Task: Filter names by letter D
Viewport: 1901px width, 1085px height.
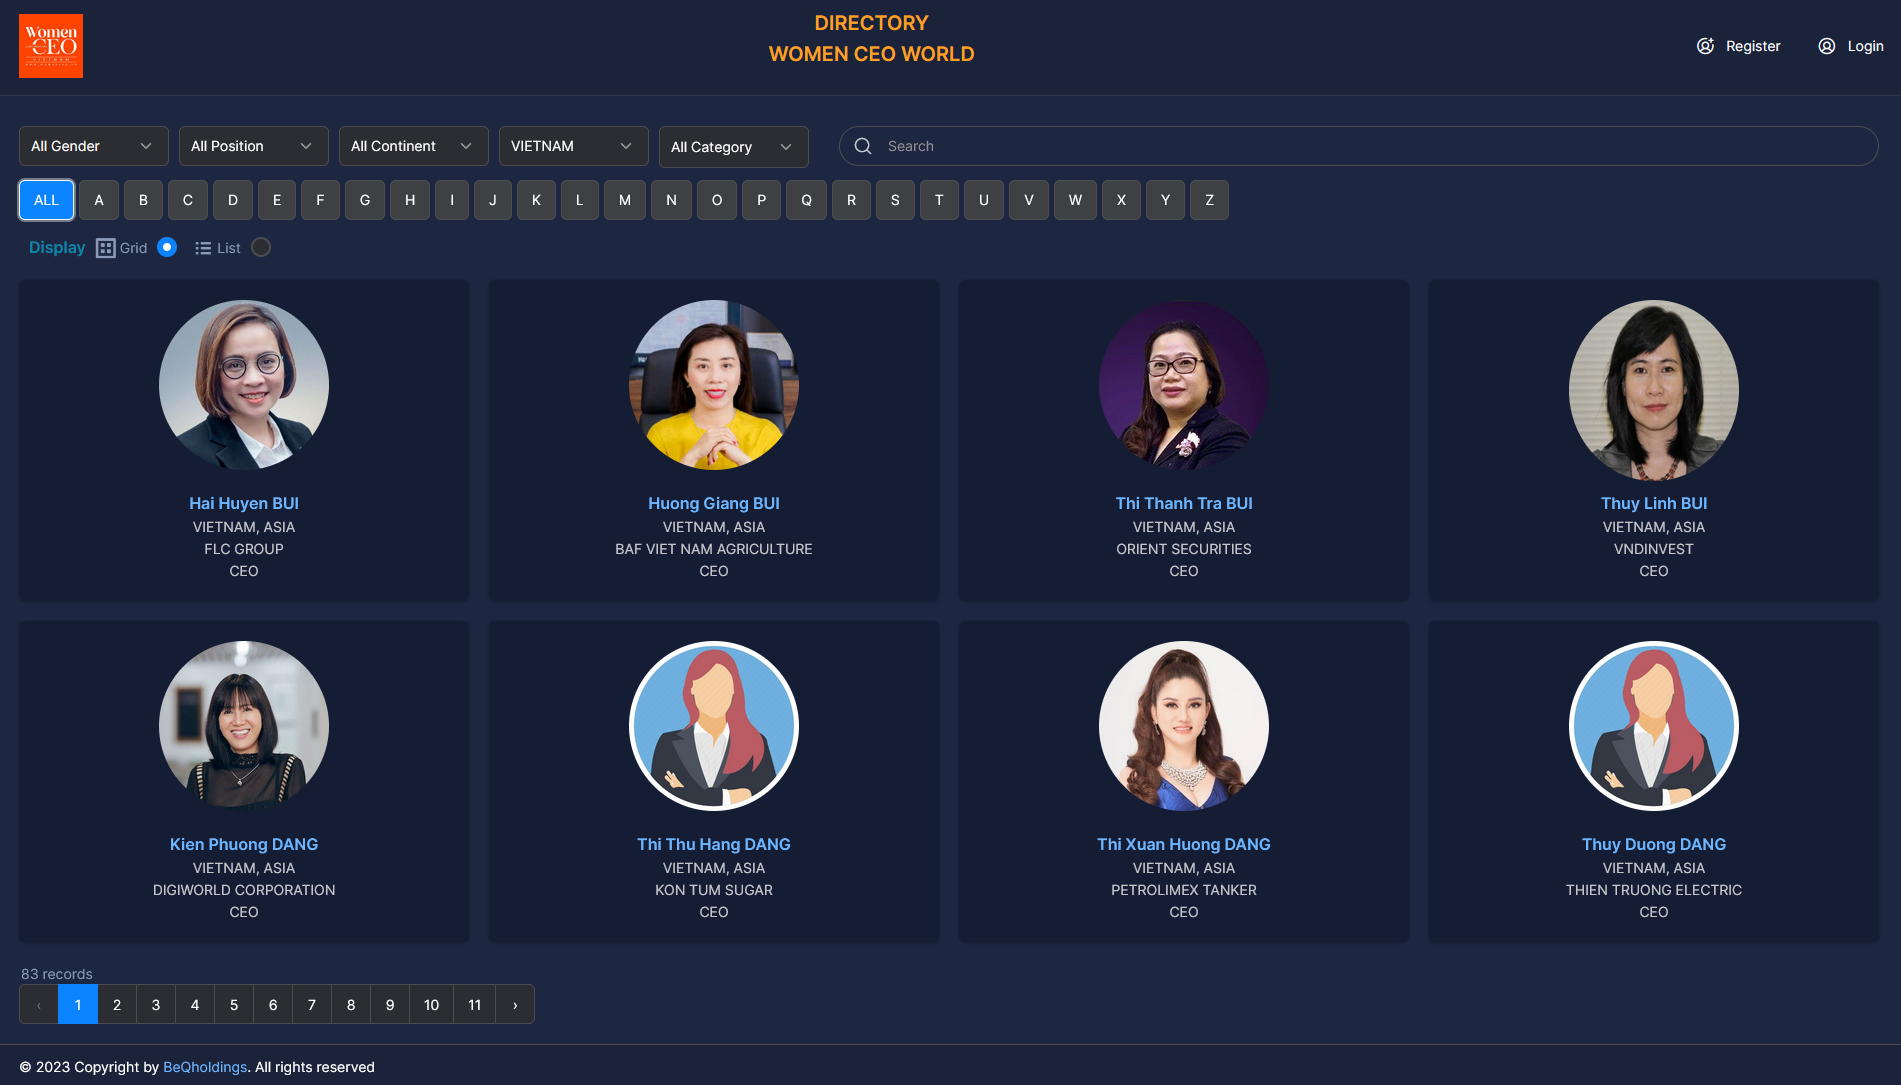Action: (233, 200)
